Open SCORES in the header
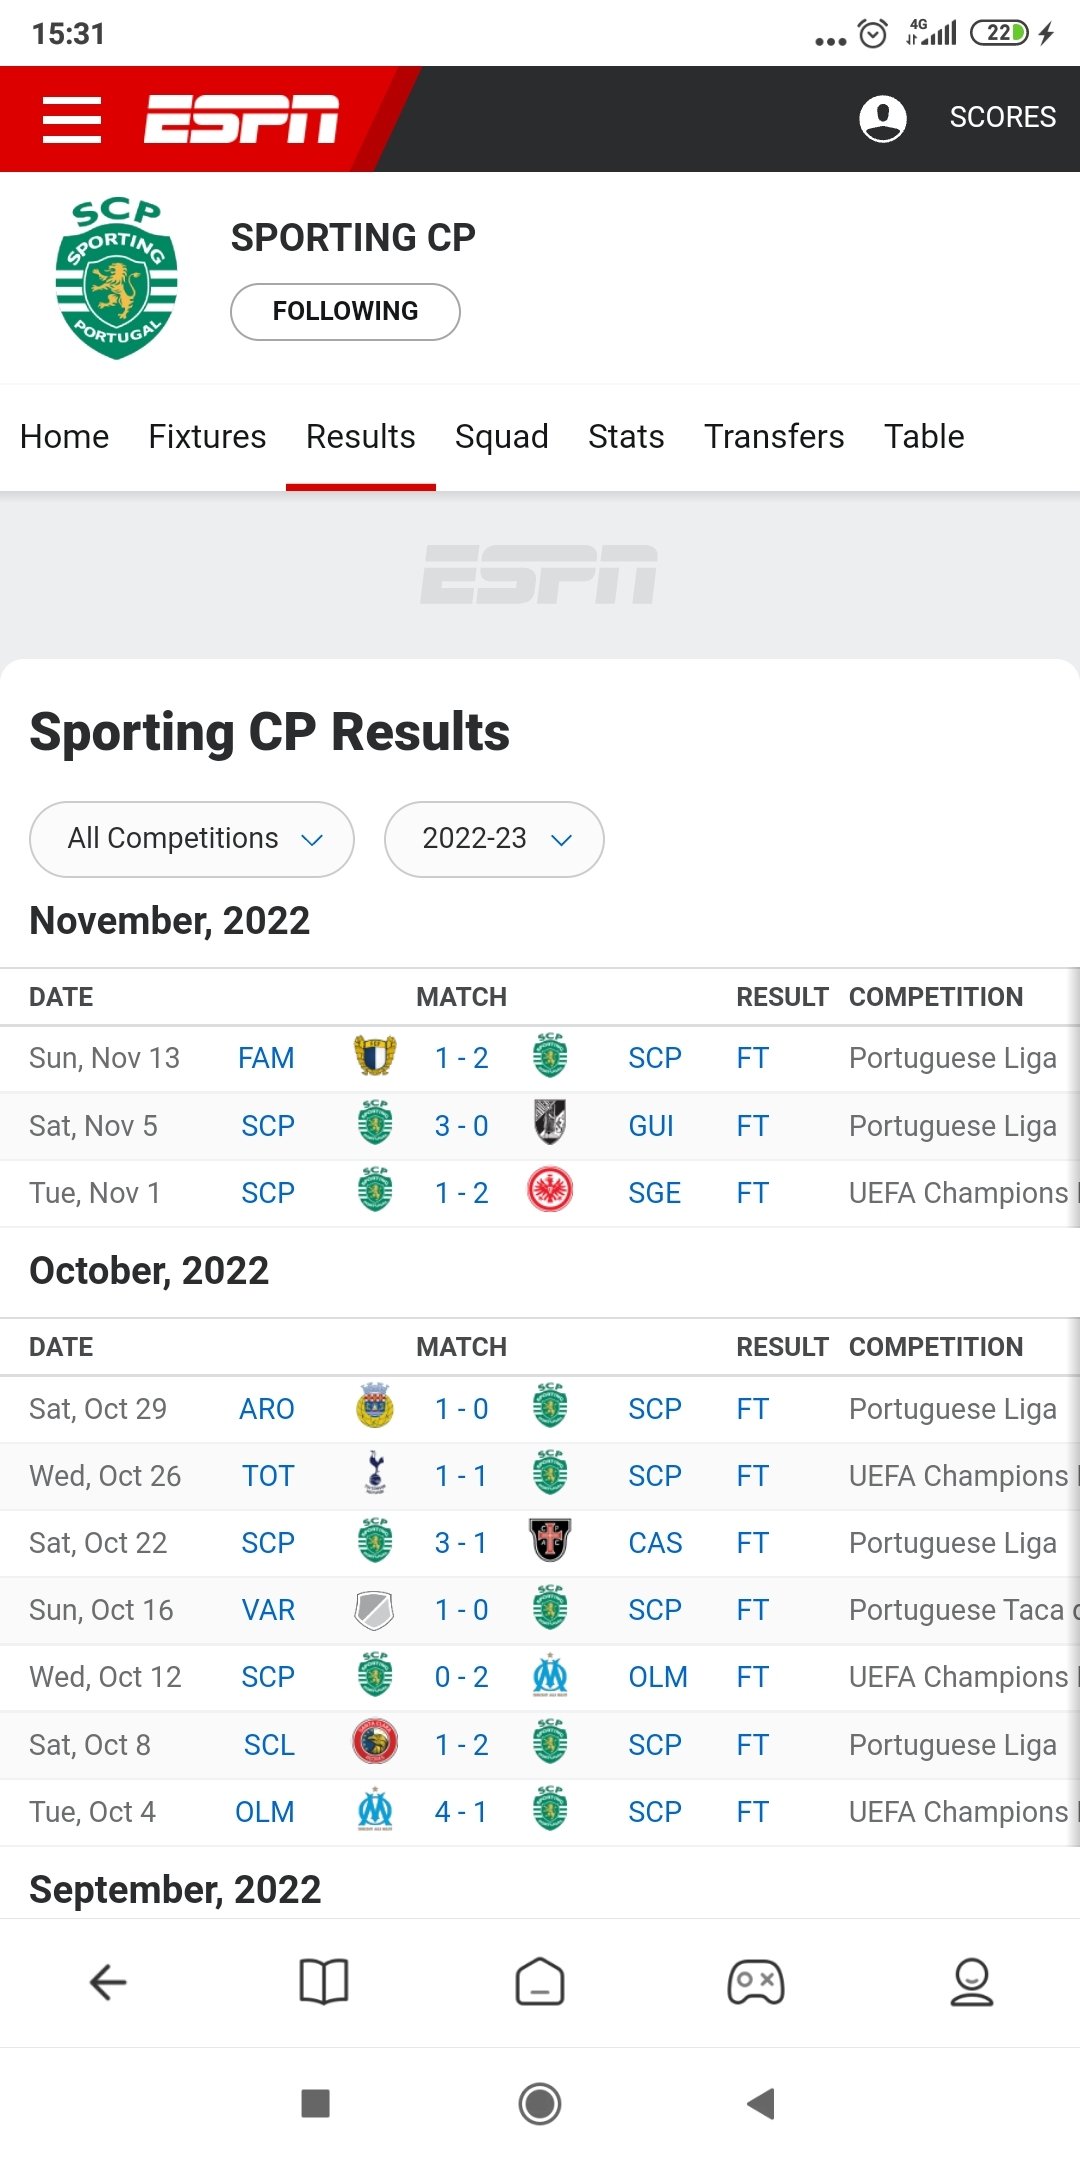Image resolution: width=1080 pixels, height=2160 pixels. [1002, 117]
